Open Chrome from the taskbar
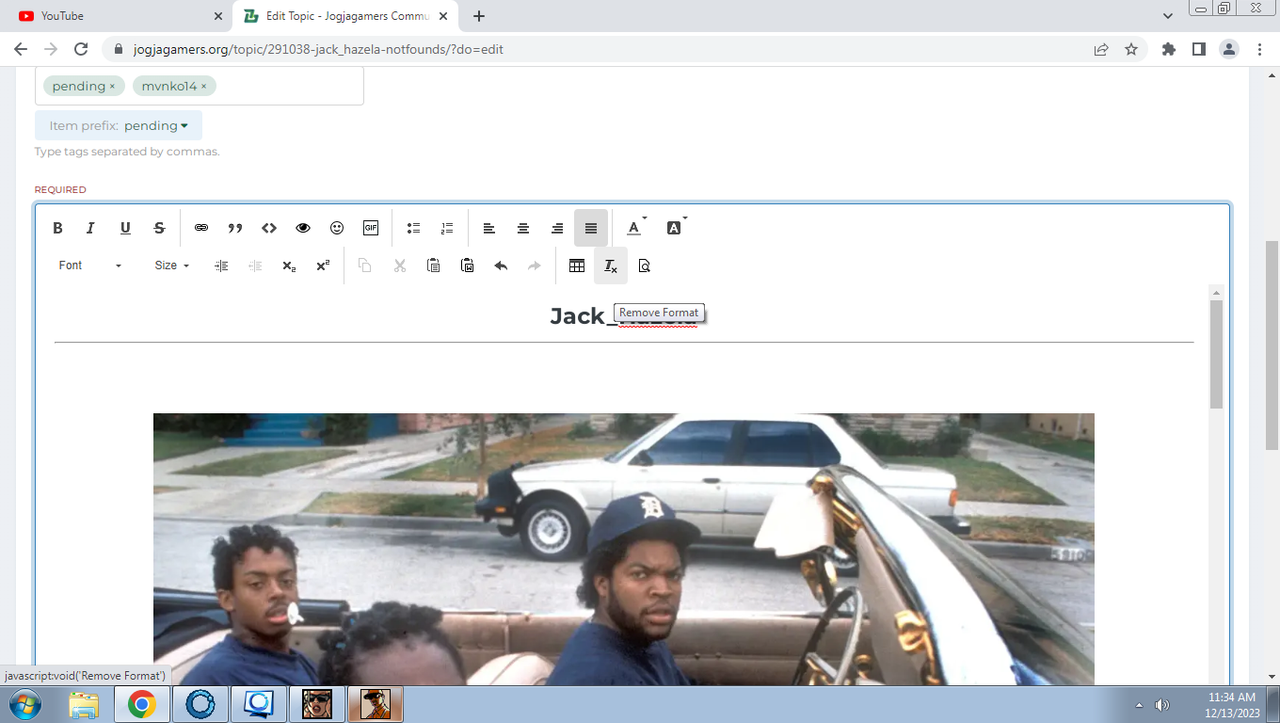The height and width of the screenshot is (723, 1280). pos(141,705)
